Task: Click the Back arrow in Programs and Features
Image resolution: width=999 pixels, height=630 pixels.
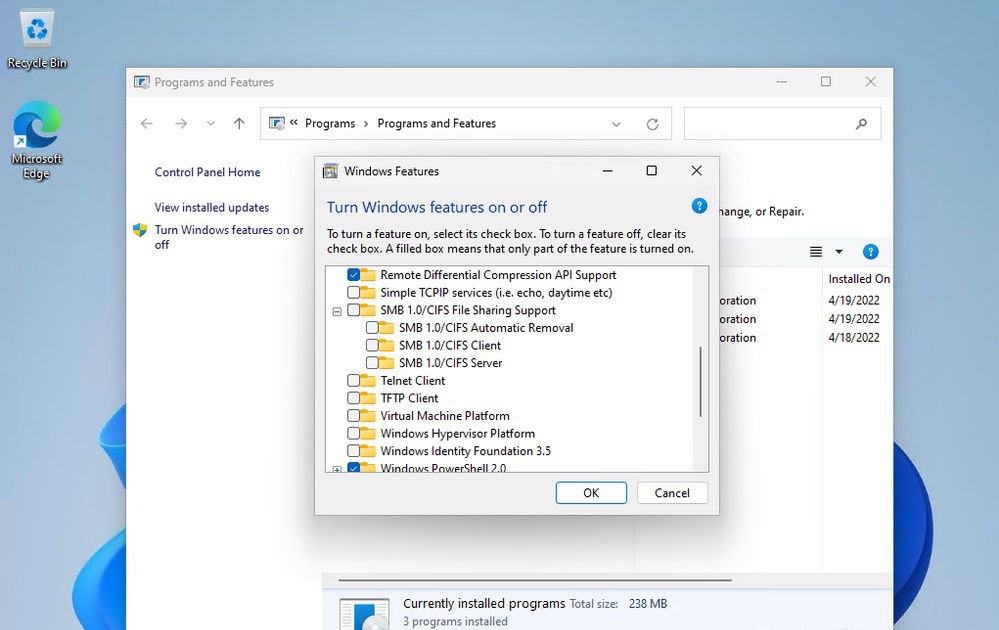Action: tap(147, 124)
